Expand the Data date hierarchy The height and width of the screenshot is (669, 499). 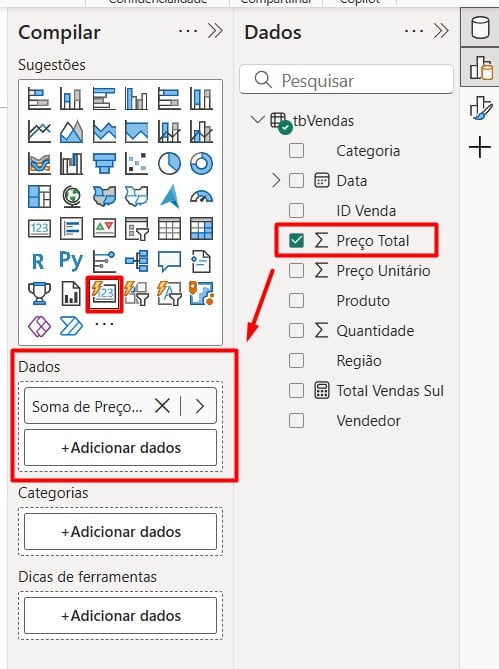[x=276, y=180]
